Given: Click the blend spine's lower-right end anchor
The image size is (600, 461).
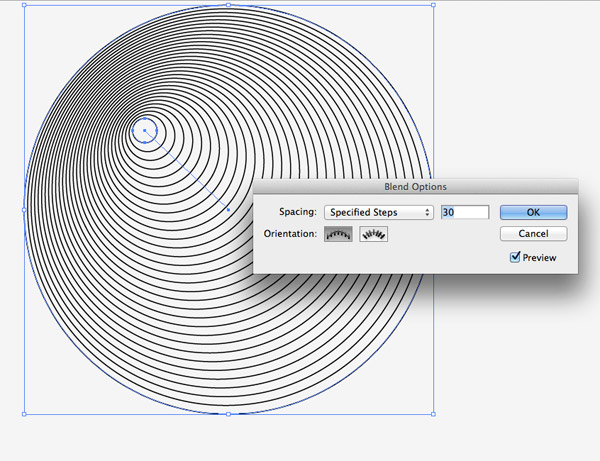Looking at the screenshot, I should pyautogui.click(x=228, y=210).
